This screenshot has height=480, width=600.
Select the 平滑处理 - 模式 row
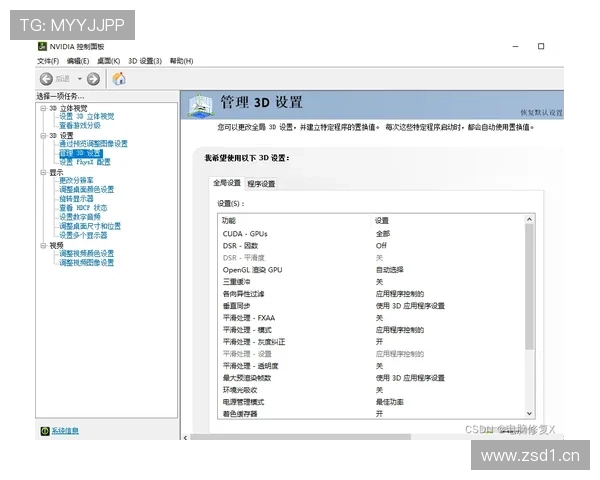tap(371, 330)
